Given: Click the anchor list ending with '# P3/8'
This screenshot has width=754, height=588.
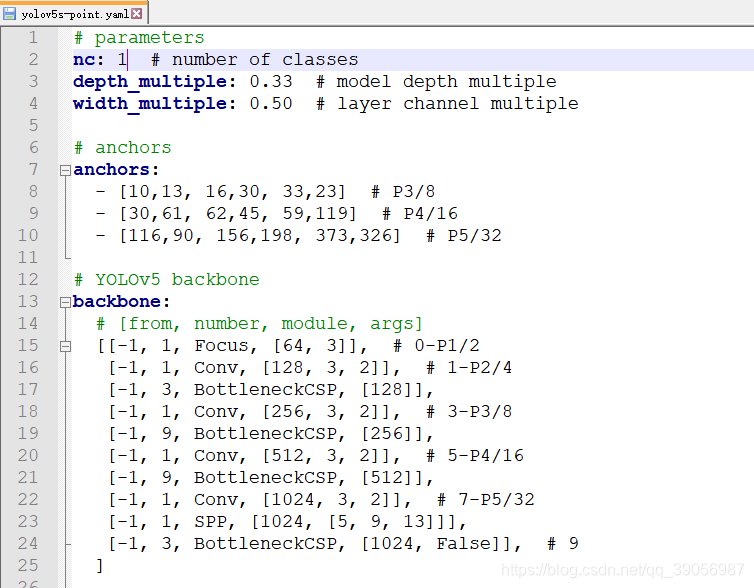Looking at the screenshot, I should click(265, 192).
